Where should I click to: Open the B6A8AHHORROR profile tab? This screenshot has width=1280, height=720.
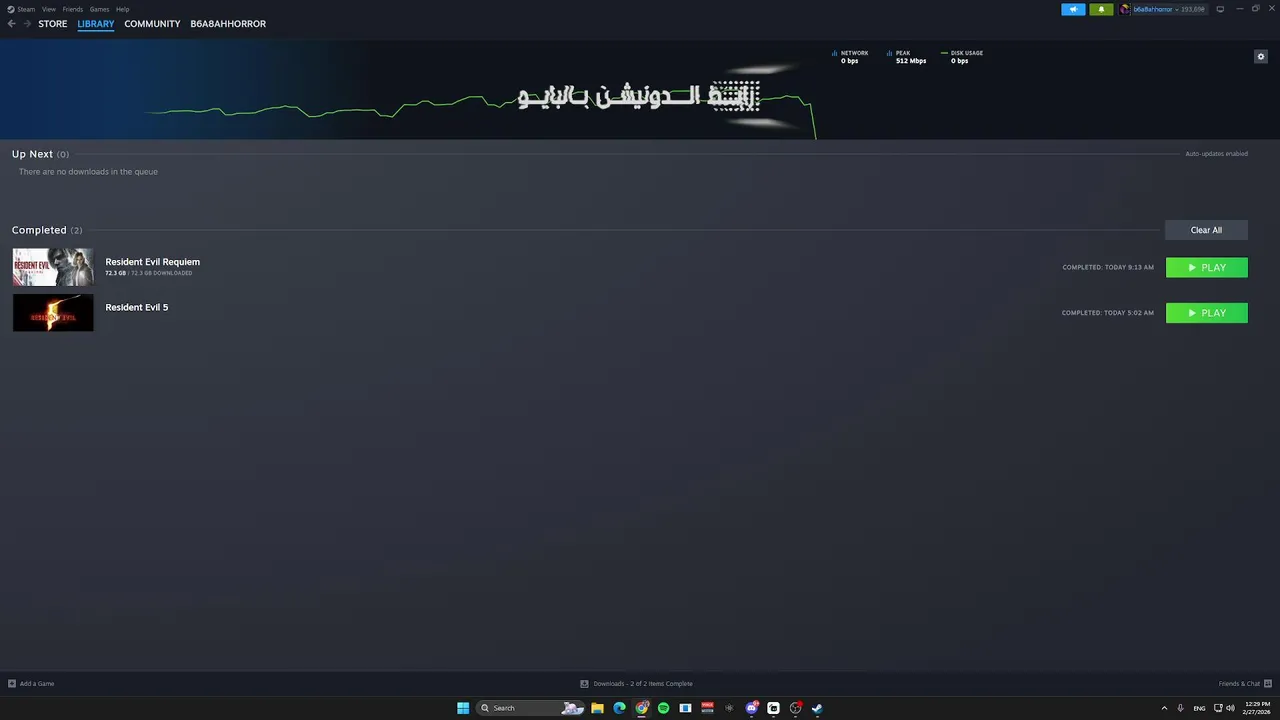[x=228, y=24]
